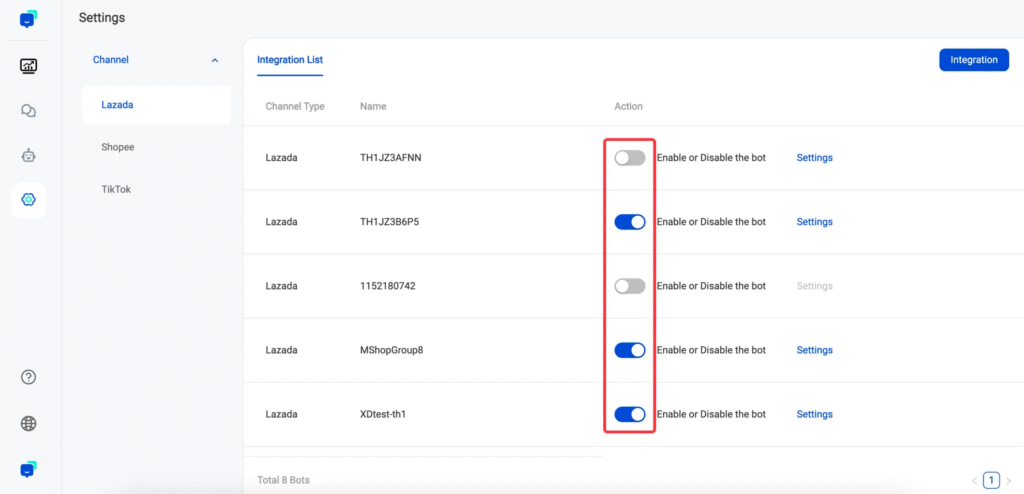Switch to the Integration List tab
Screen dimensions: 1024x494
point(290,60)
